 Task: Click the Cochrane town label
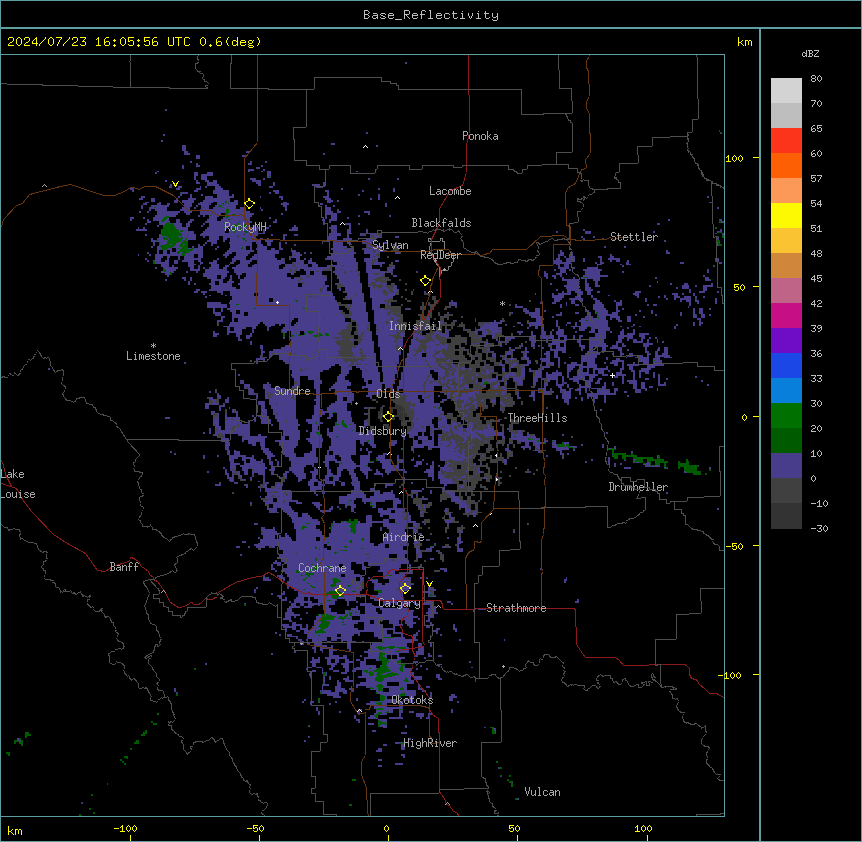[x=322, y=568]
